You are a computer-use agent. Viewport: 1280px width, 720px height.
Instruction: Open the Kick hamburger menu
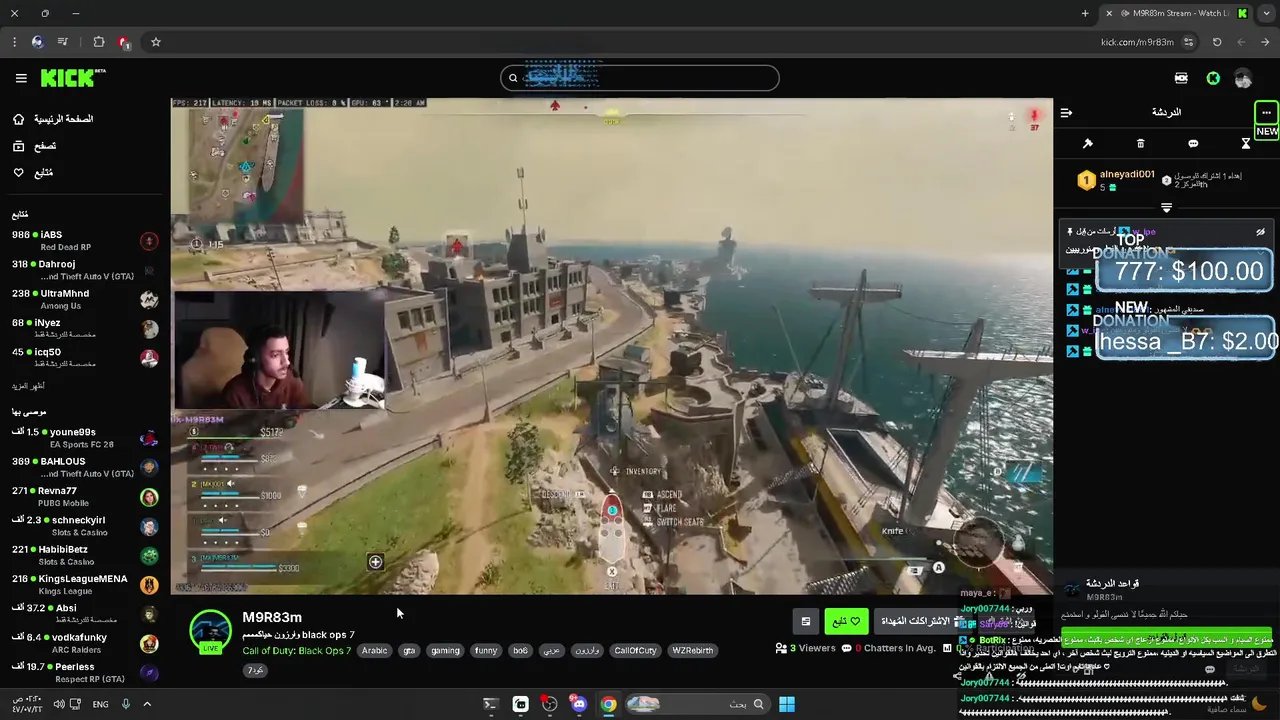[21, 78]
